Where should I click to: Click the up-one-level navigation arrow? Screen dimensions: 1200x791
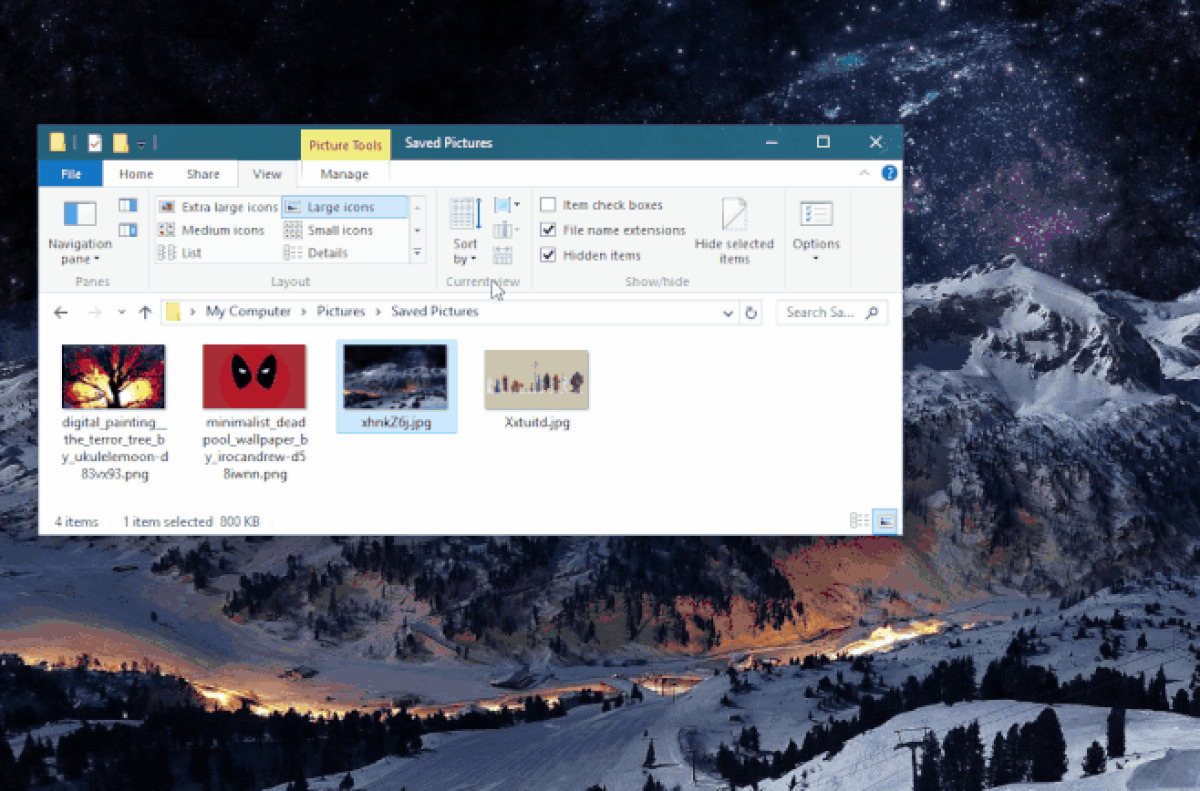click(144, 312)
